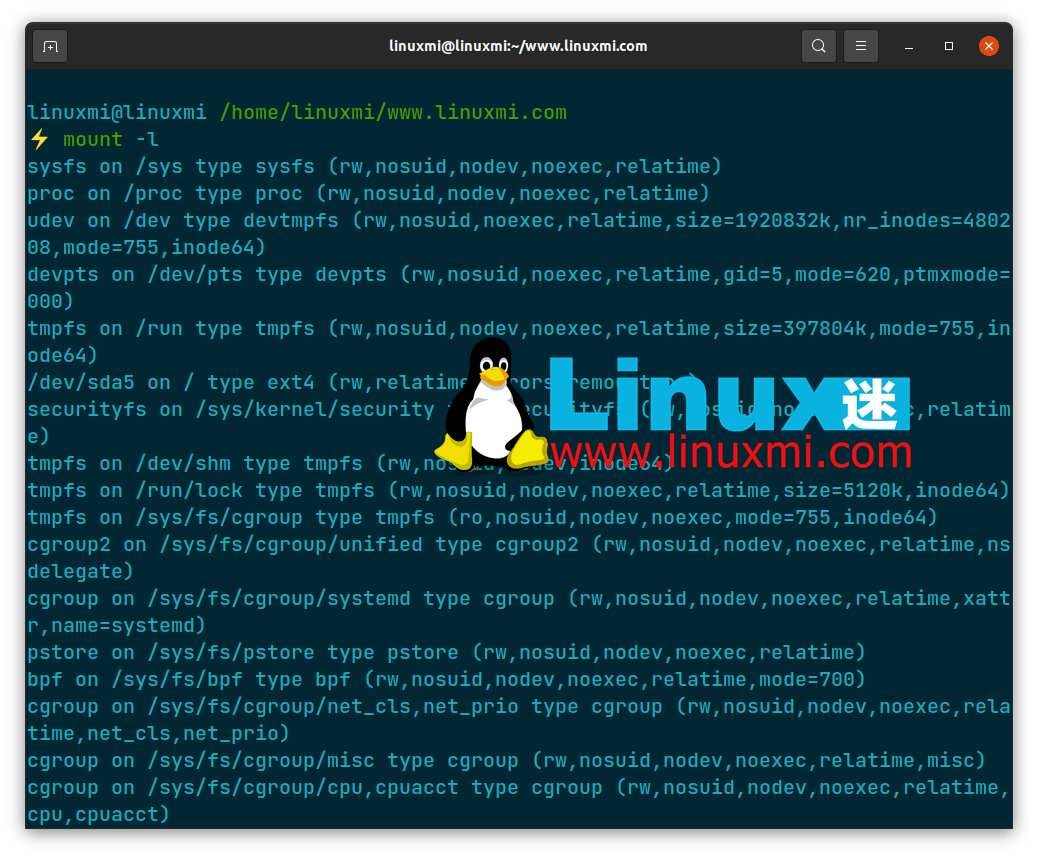Click the 'devpts on /dev/pts' line

point(519,275)
